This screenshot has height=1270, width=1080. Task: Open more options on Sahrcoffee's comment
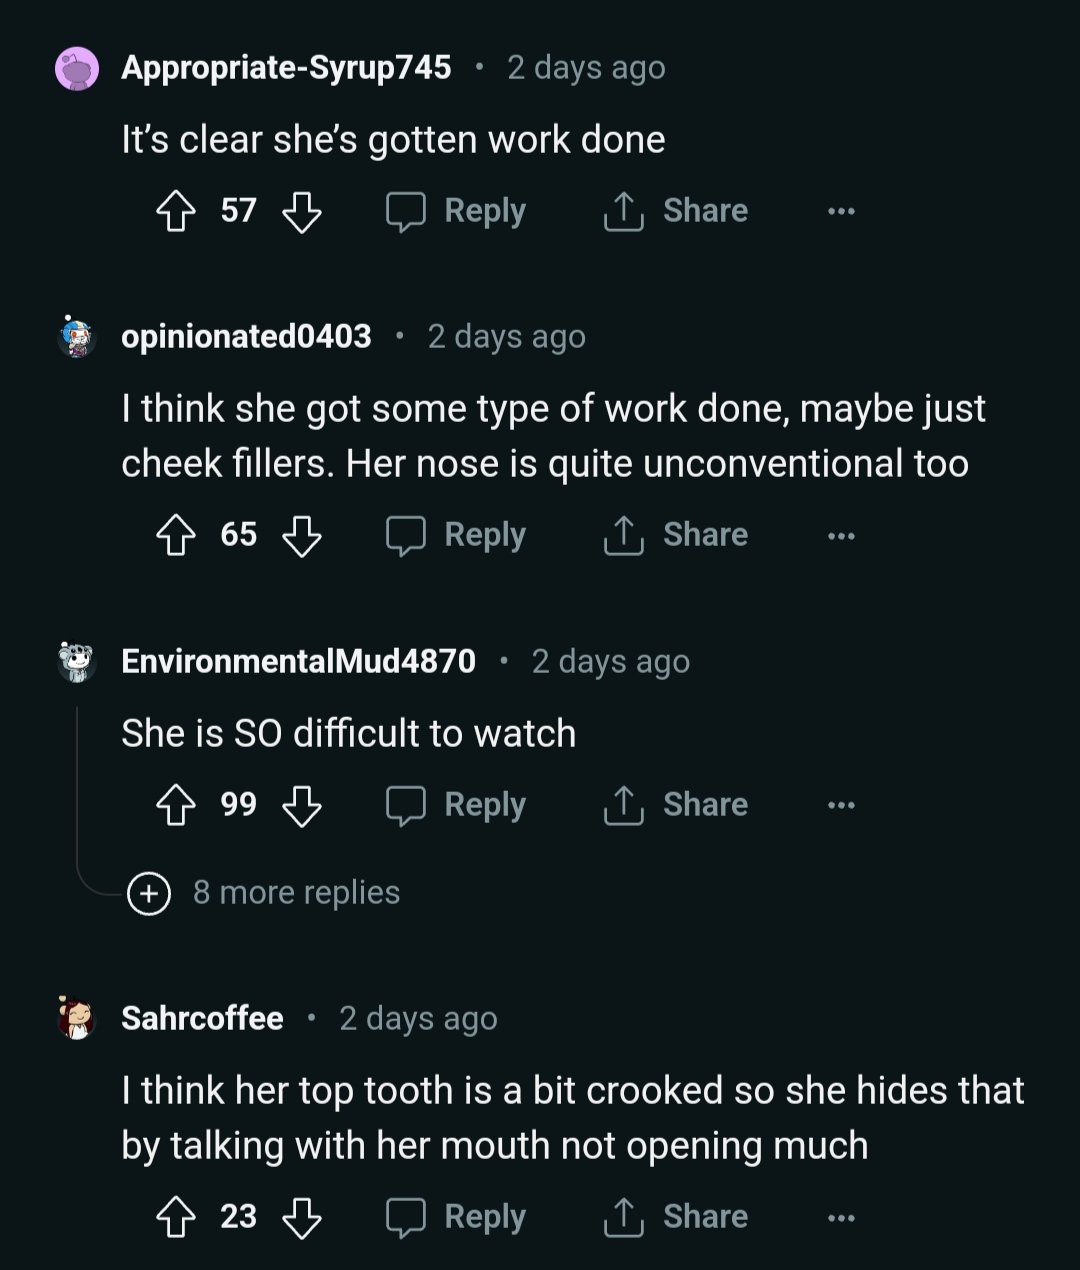pos(841,1218)
